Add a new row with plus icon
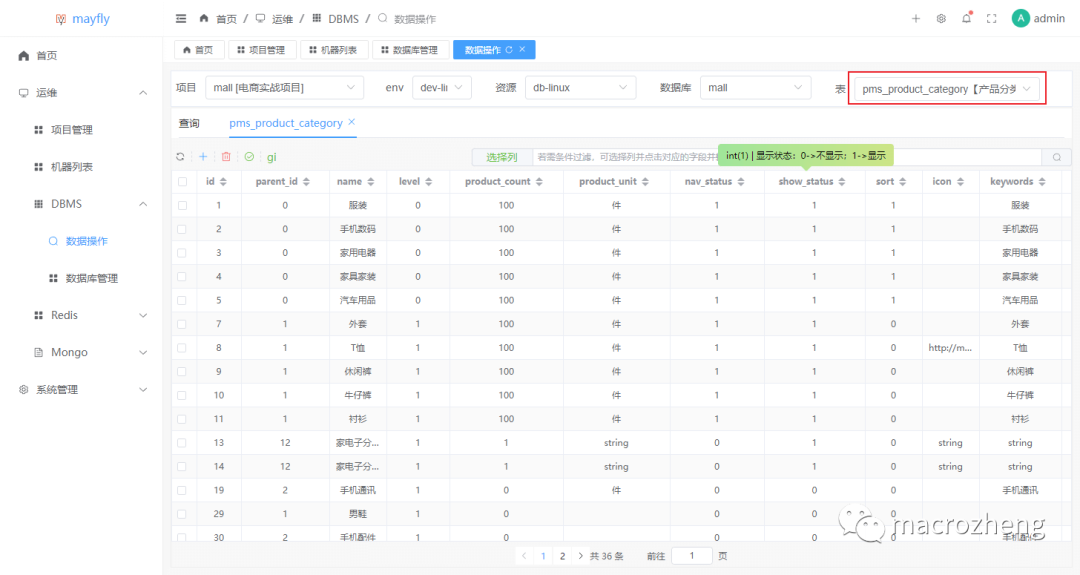This screenshot has width=1080, height=575. (x=203, y=157)
